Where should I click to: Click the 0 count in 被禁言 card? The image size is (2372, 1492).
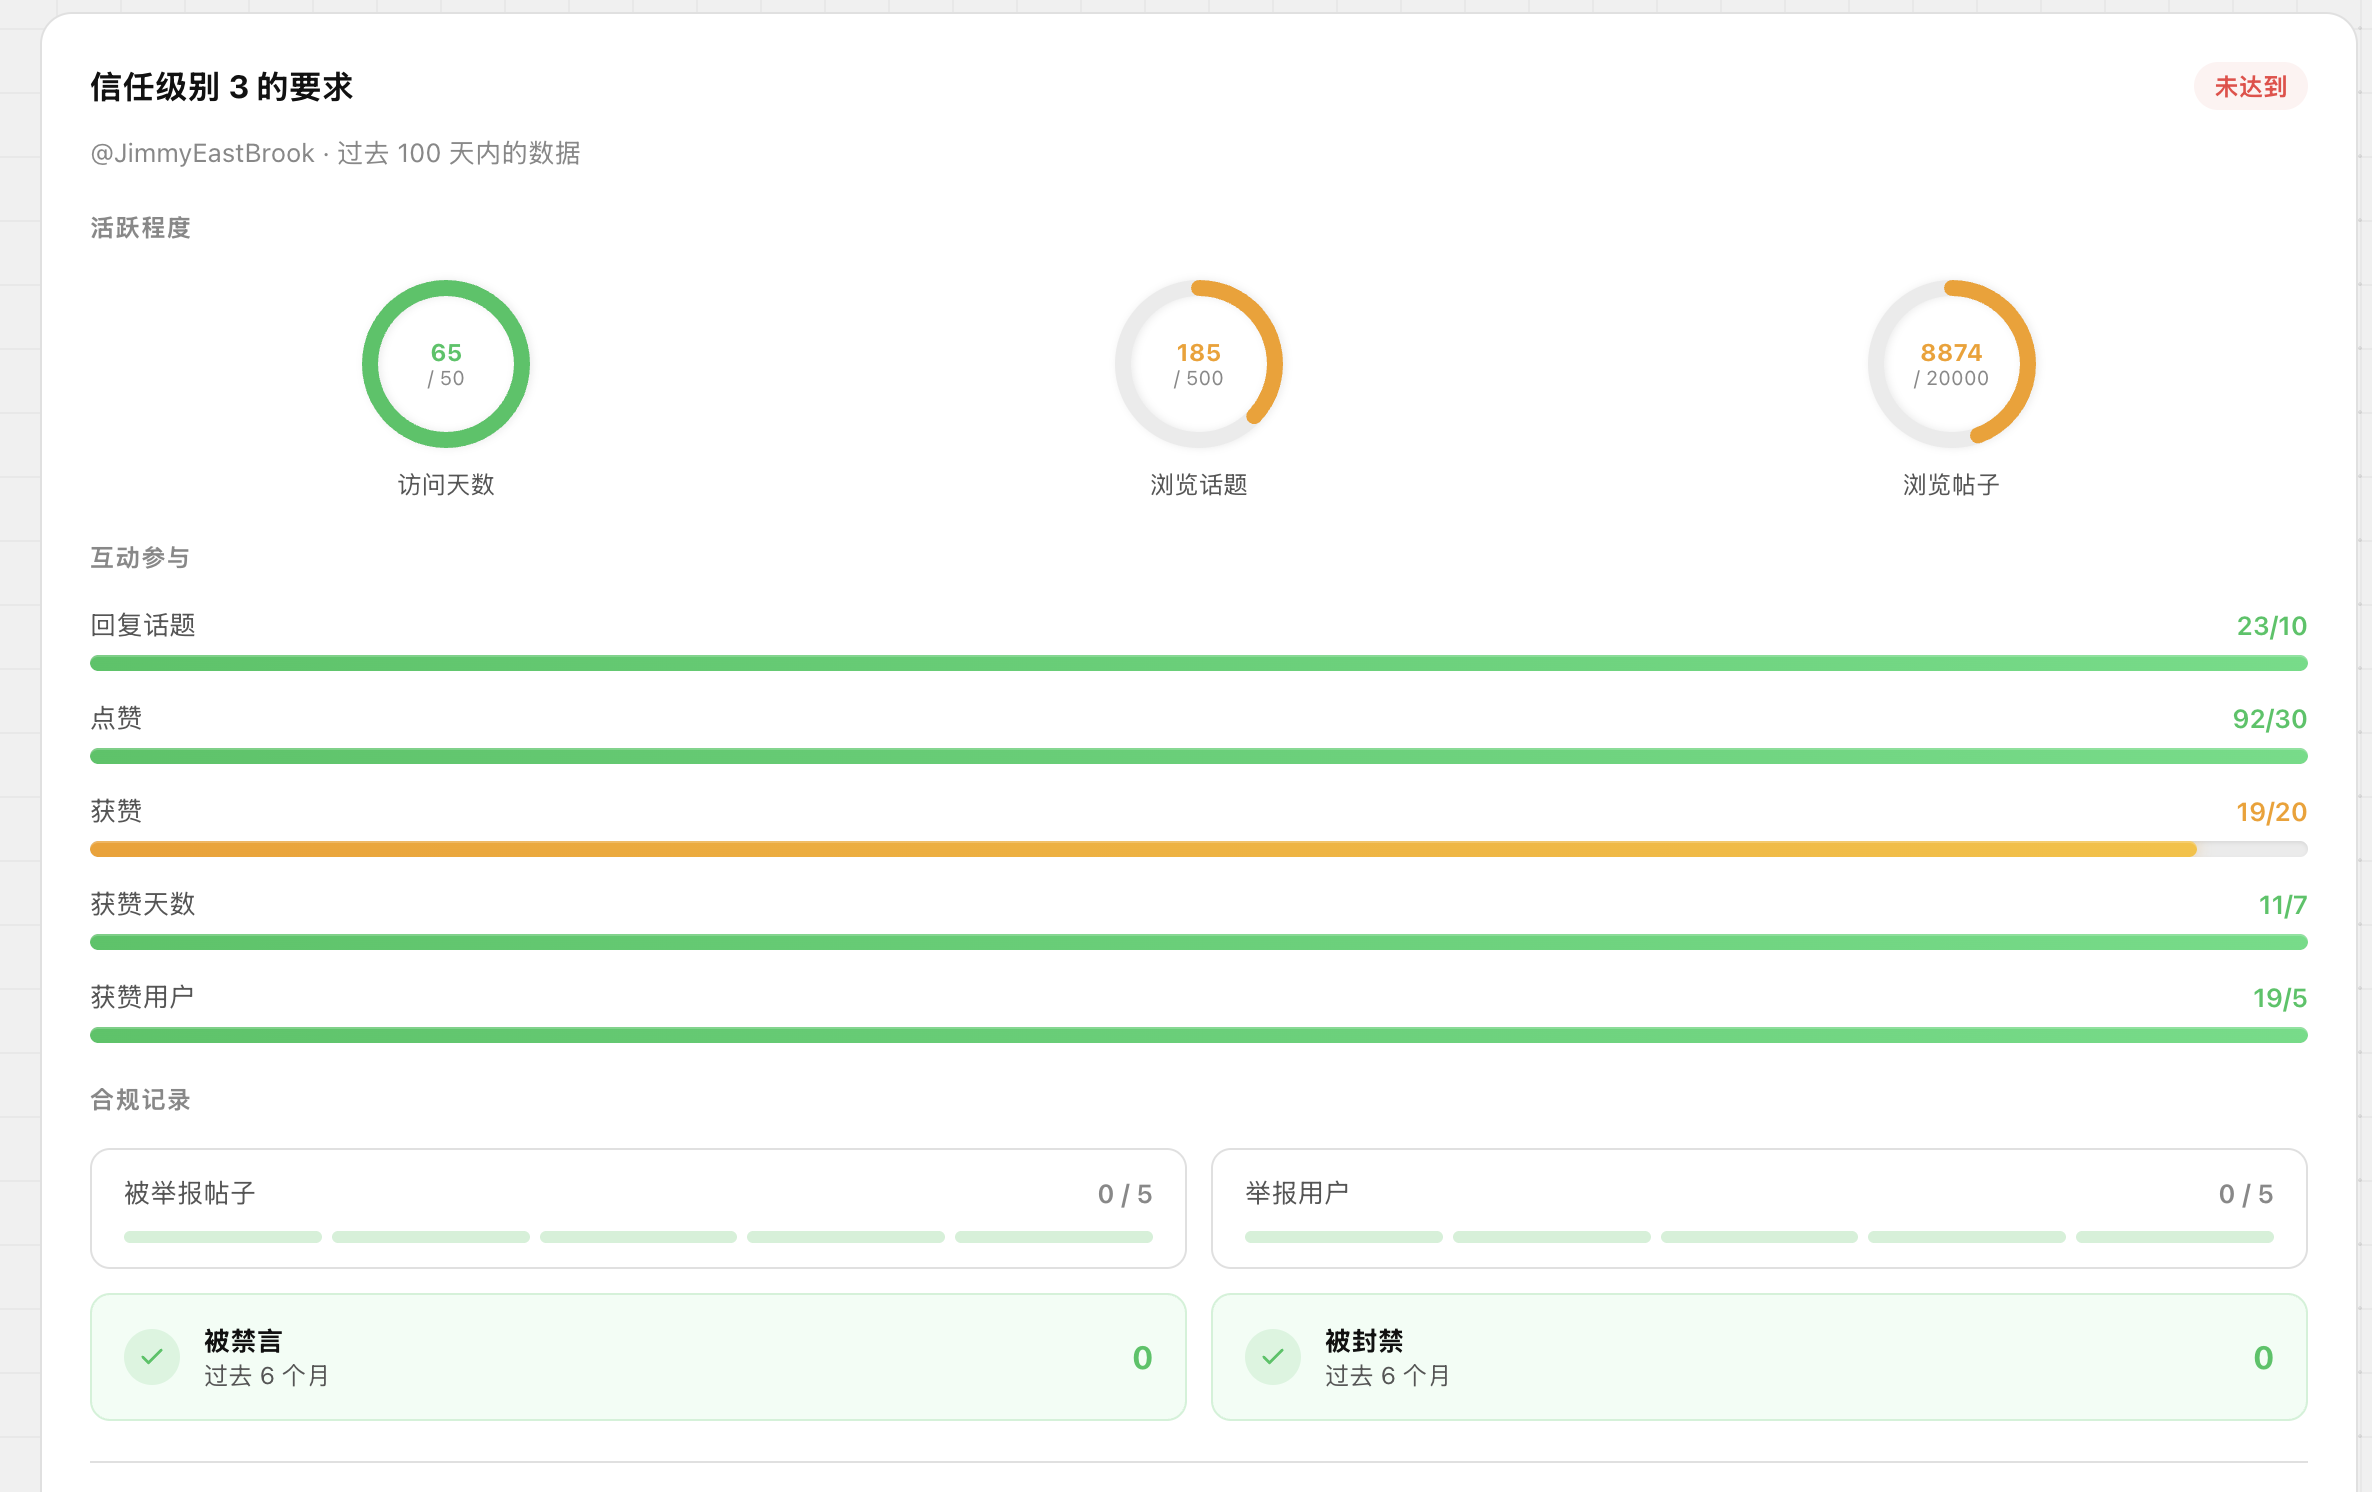pyautogui.click(x=1142, y=1358)
